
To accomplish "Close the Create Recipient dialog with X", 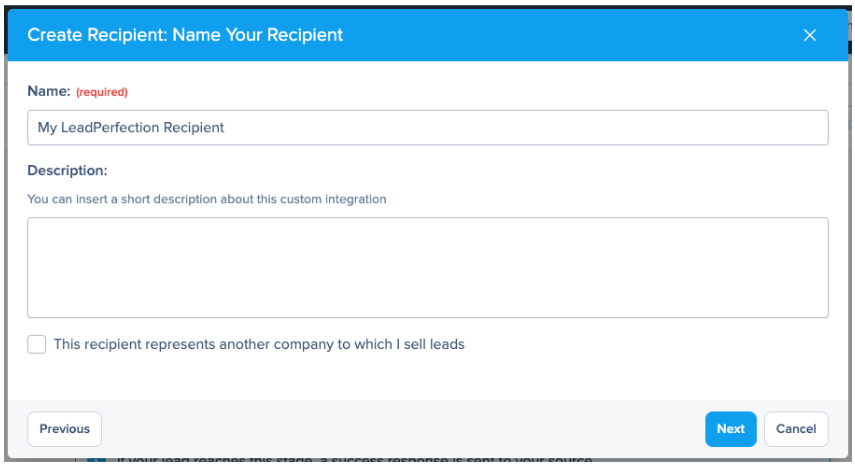I will tap(810, 35).
